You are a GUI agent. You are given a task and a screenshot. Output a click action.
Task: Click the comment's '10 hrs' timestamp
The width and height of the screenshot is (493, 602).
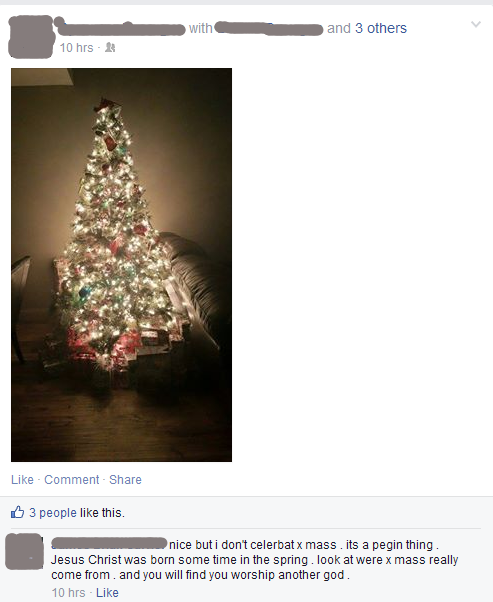(x=68, y=592)
